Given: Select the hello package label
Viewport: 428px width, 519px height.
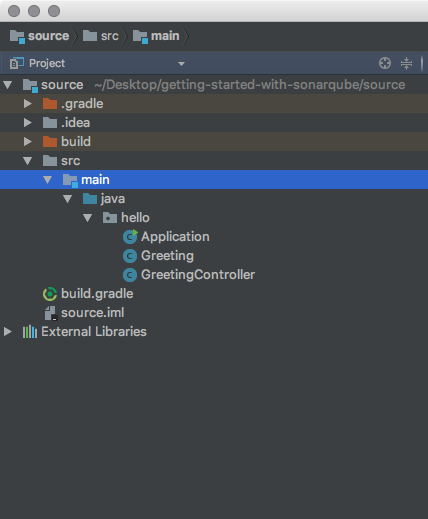Looking at the screenshot, I should (x=135, y=218).
